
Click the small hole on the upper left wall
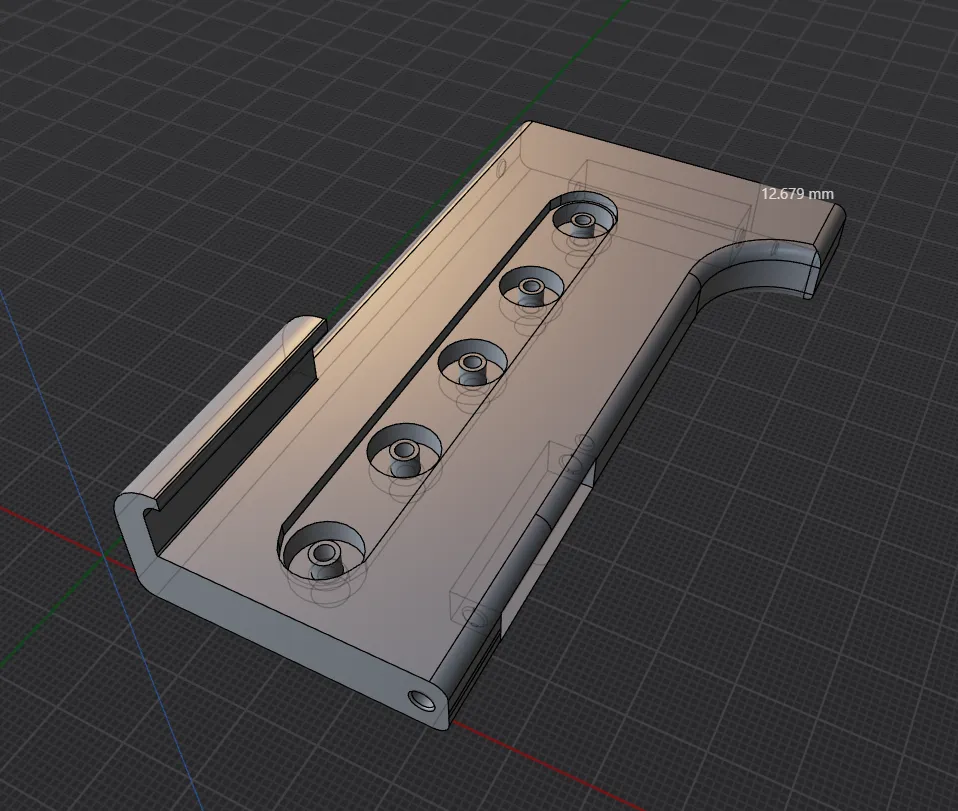click(x=501, y=167)
